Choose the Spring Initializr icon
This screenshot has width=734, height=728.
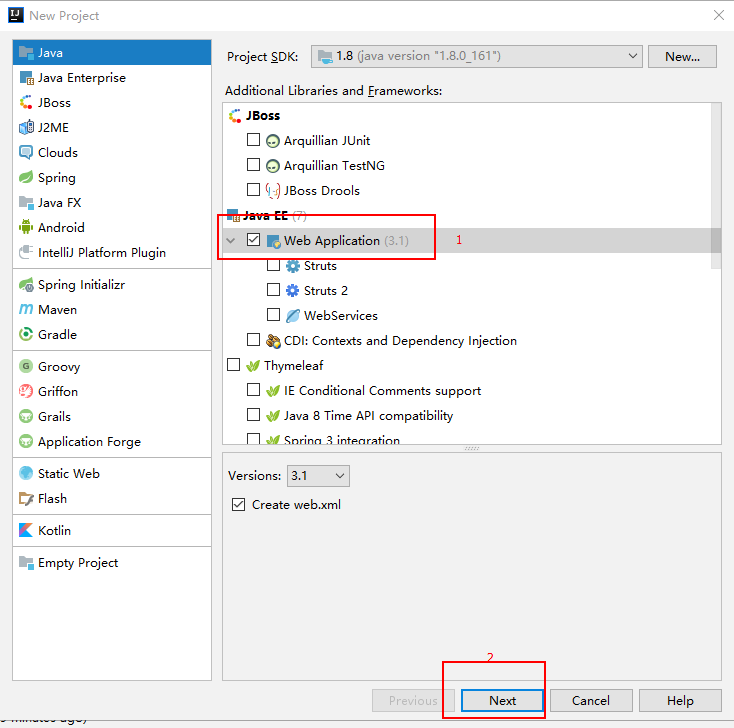[x=26, y=285]
